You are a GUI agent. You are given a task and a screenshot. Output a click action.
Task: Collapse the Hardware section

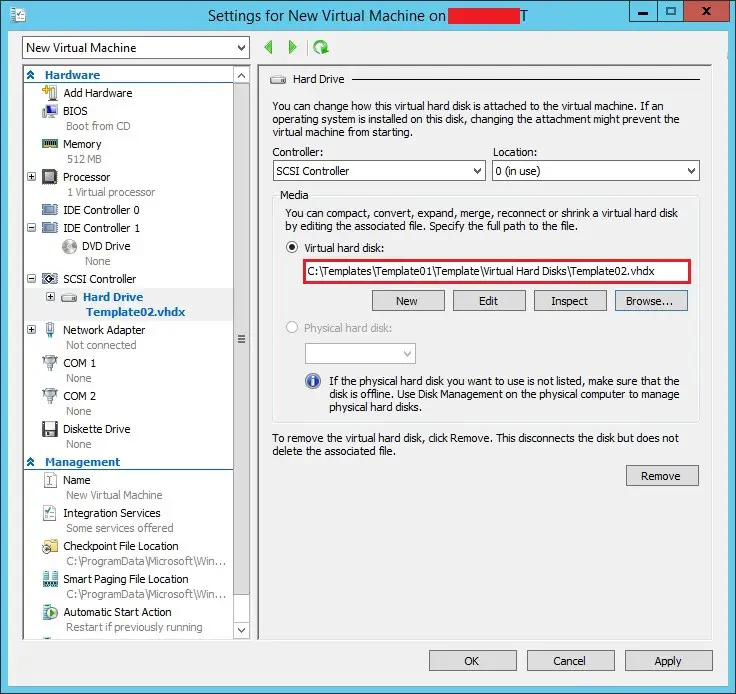click(x=31, y=75)
